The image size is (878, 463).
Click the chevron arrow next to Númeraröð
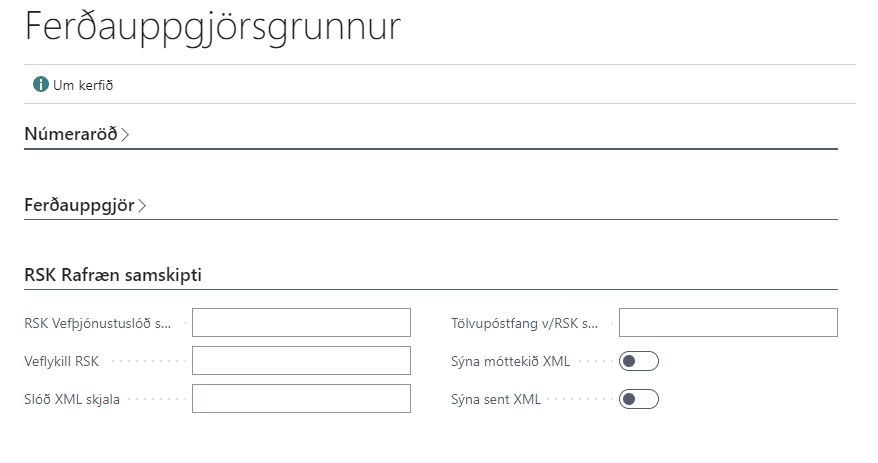point(125,134)
